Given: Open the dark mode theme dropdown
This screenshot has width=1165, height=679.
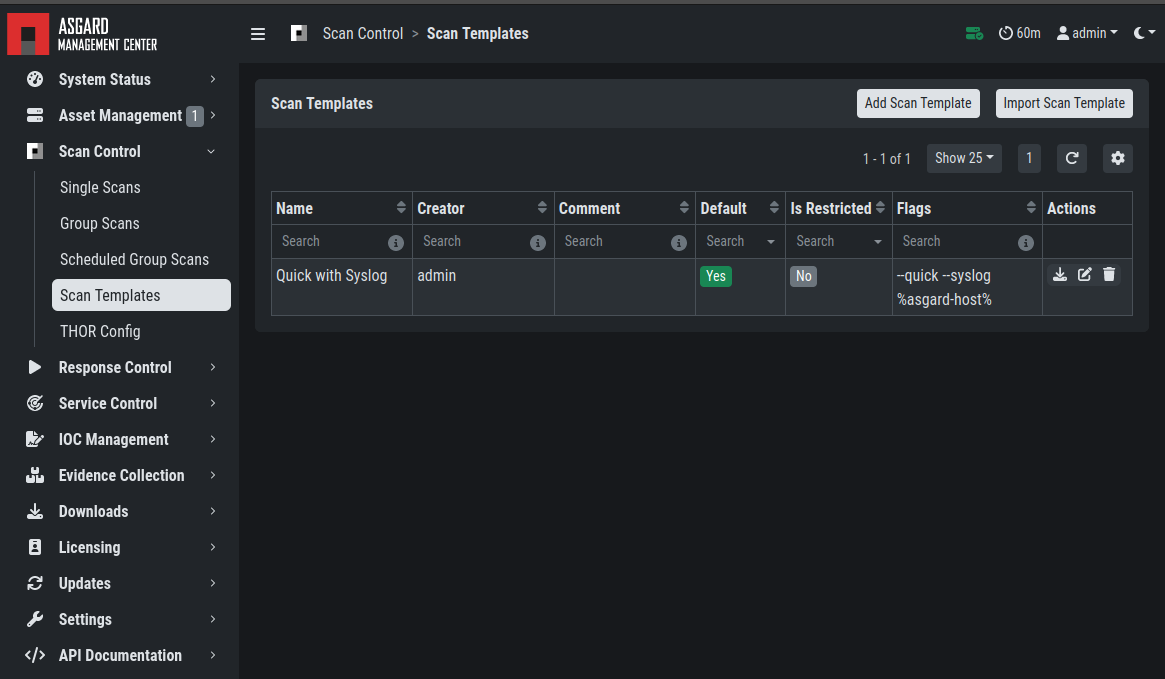Looking at the screenshot, I should coord(1144,33).
